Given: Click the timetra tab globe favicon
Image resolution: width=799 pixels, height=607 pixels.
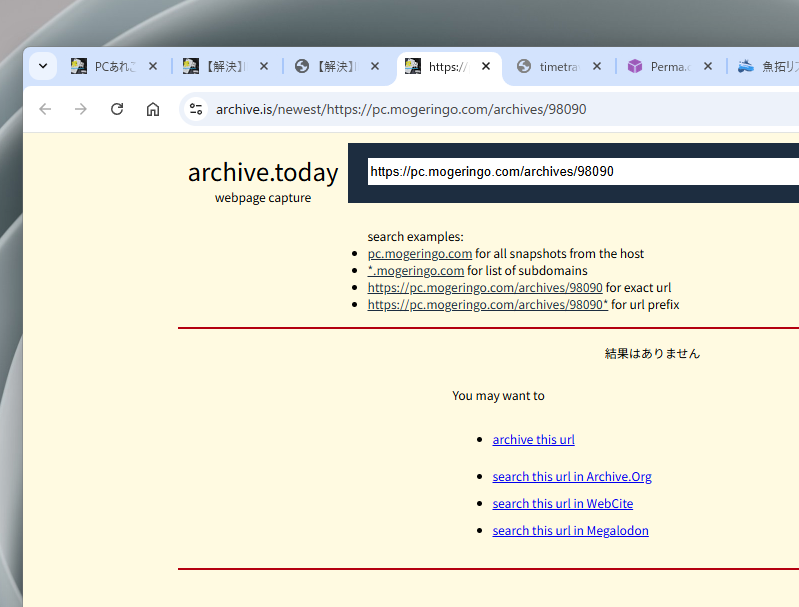Looking at the screenshot, I should click(524, 66).
